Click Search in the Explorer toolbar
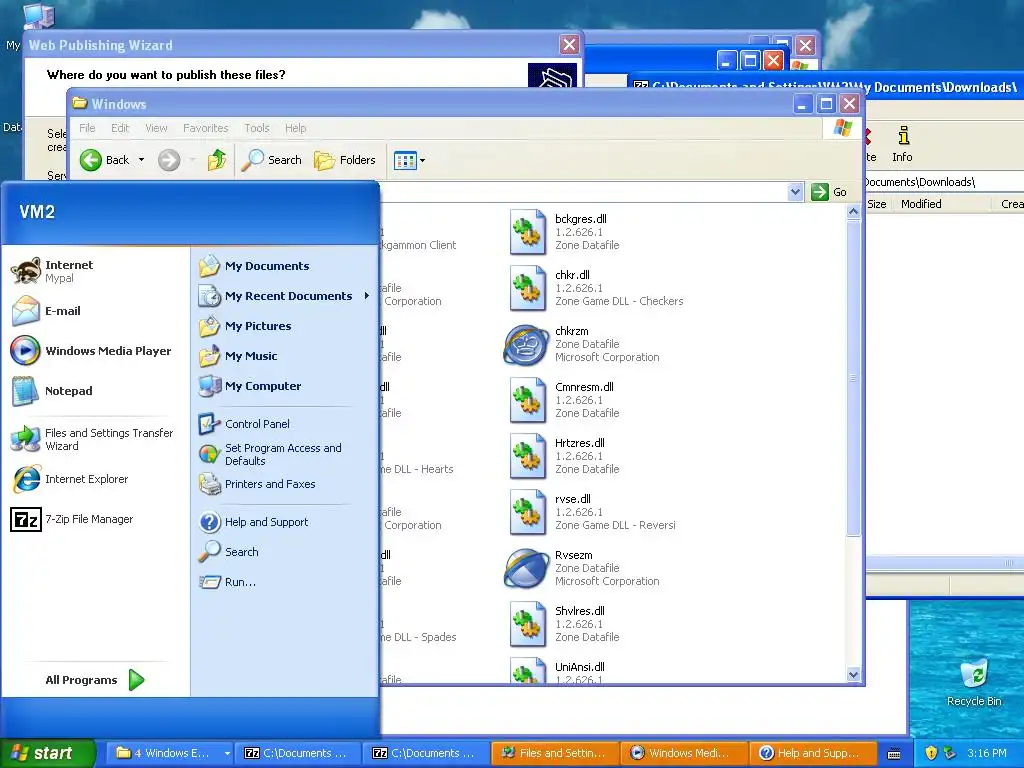Viewport: 1024px width, 768px height. [x=272, y=160]
